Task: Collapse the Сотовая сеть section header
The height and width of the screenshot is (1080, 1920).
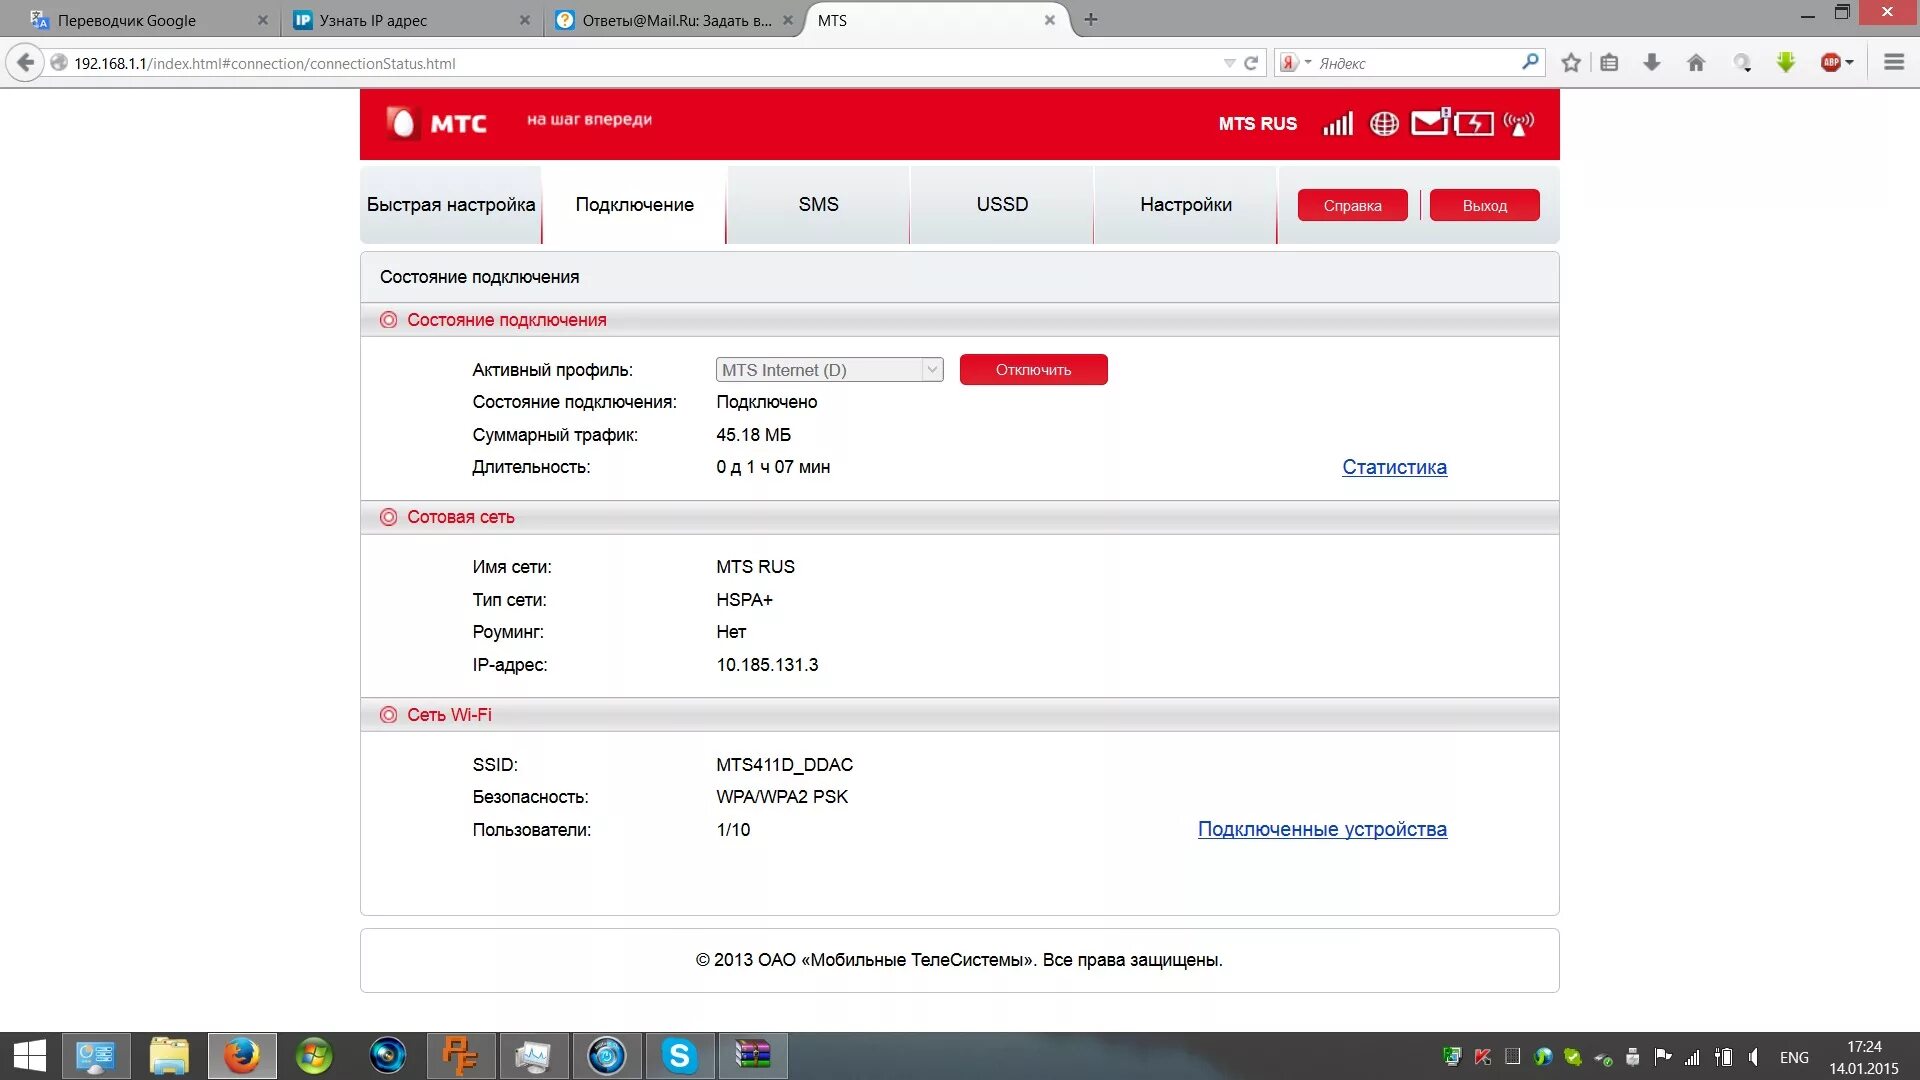Action: pos(959,517)
